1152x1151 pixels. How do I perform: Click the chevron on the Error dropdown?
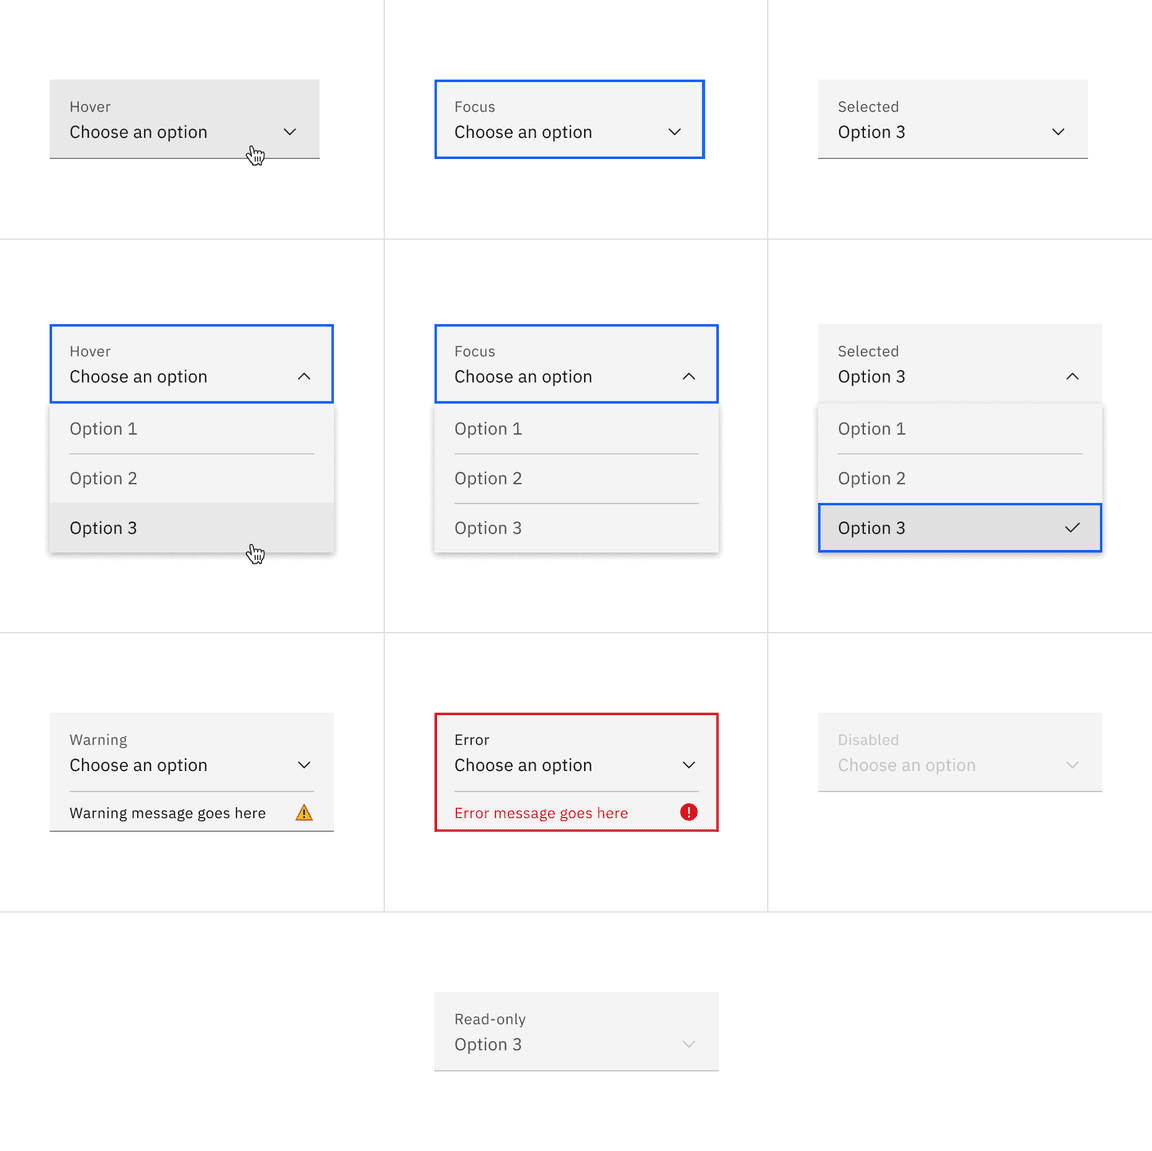click(688, 764)
